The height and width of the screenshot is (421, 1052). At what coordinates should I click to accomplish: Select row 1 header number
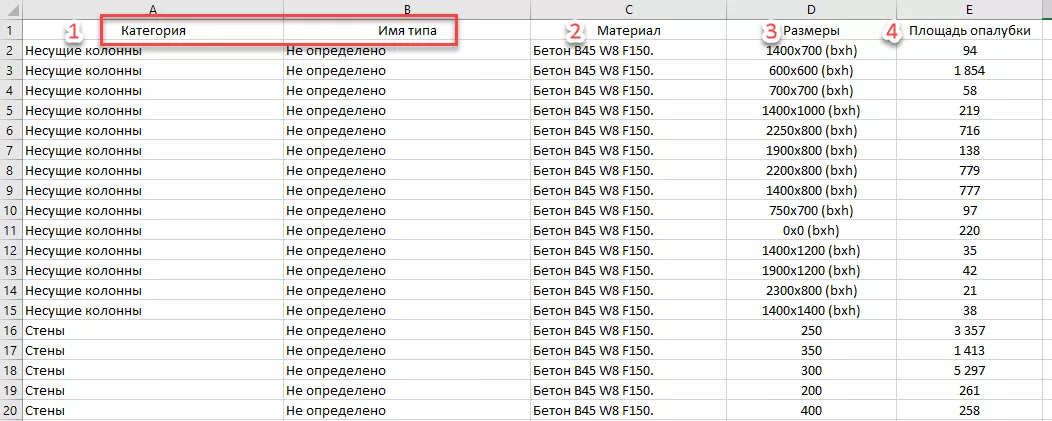coord(10,31)
